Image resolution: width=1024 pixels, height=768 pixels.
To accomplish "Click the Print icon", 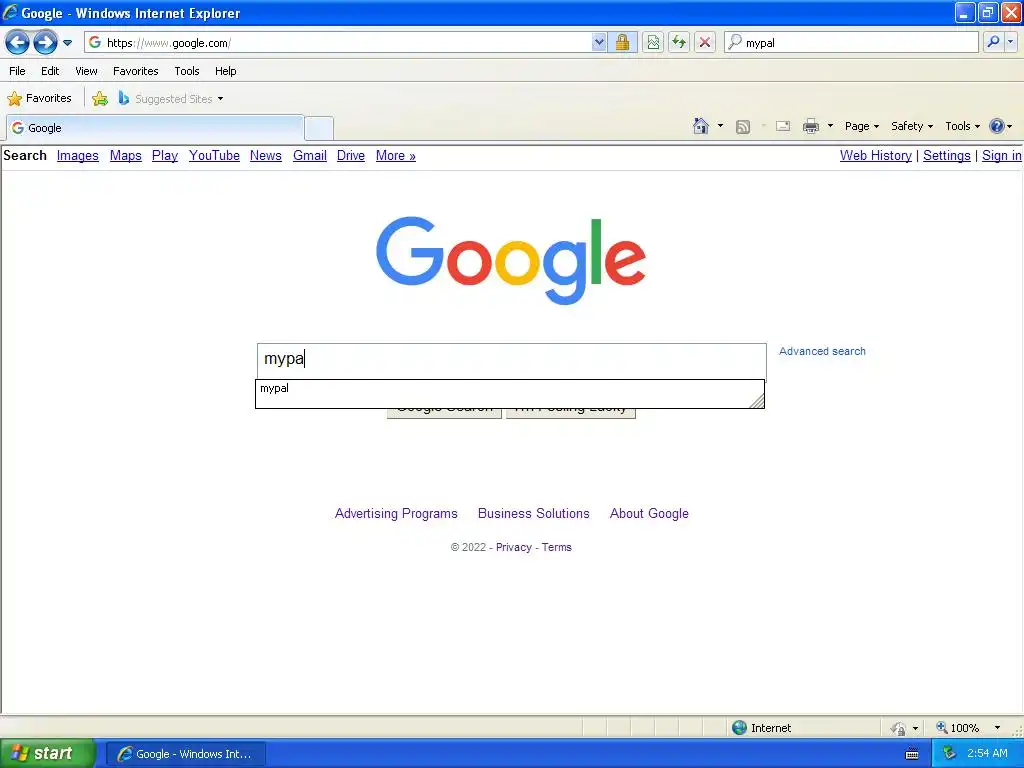I will (x=811, y=126).
